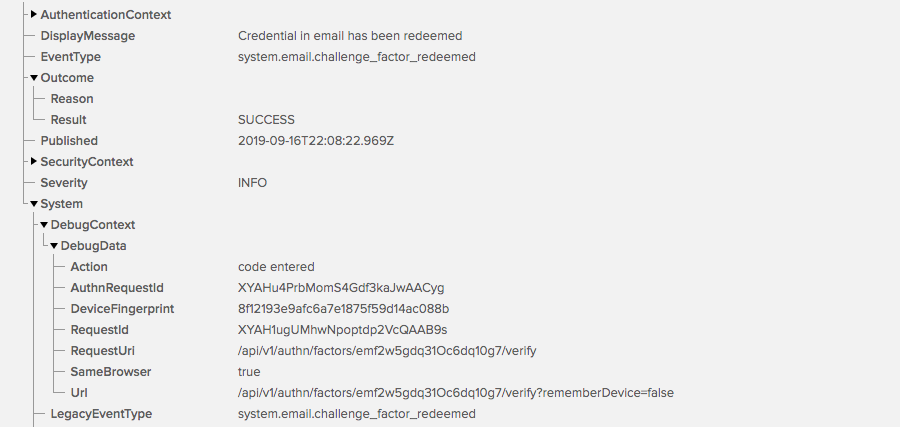The image size is (900, 427).
Task: Select the EventType field label
Action: click(71, 57)
